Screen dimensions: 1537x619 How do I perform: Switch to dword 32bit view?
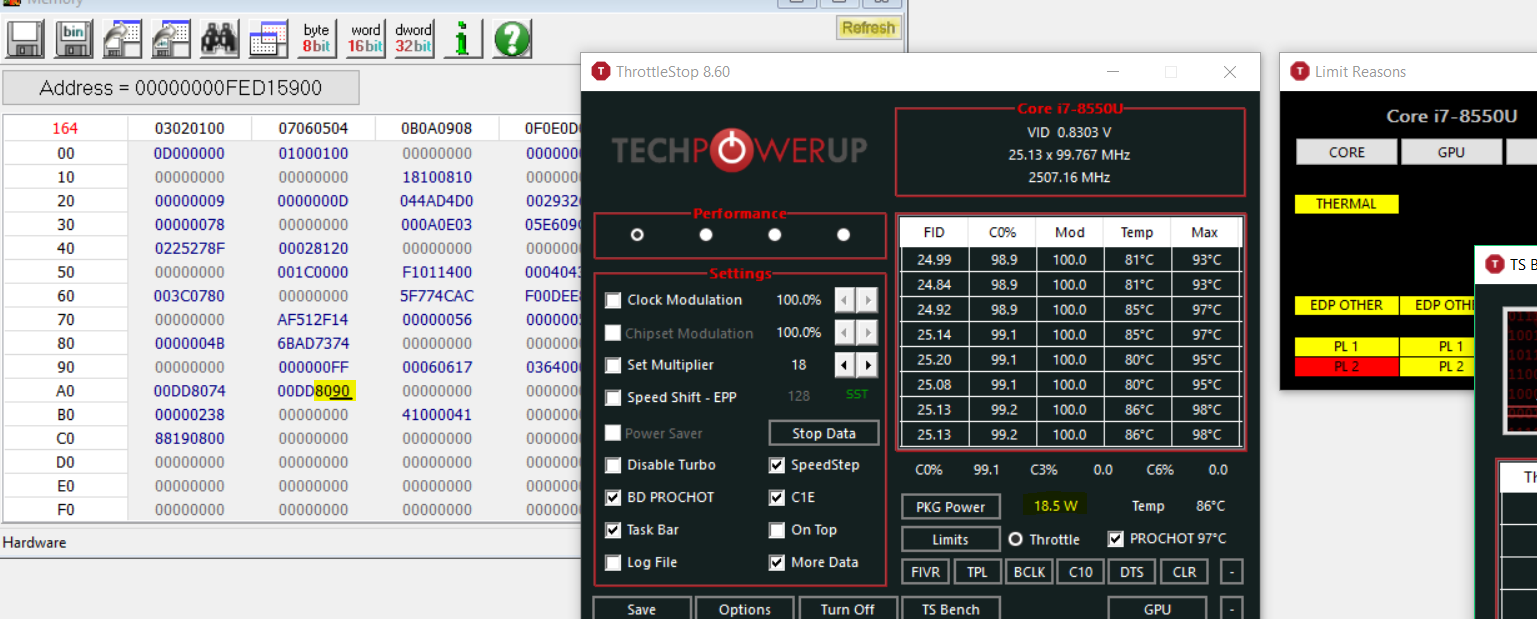coord(413,39)
